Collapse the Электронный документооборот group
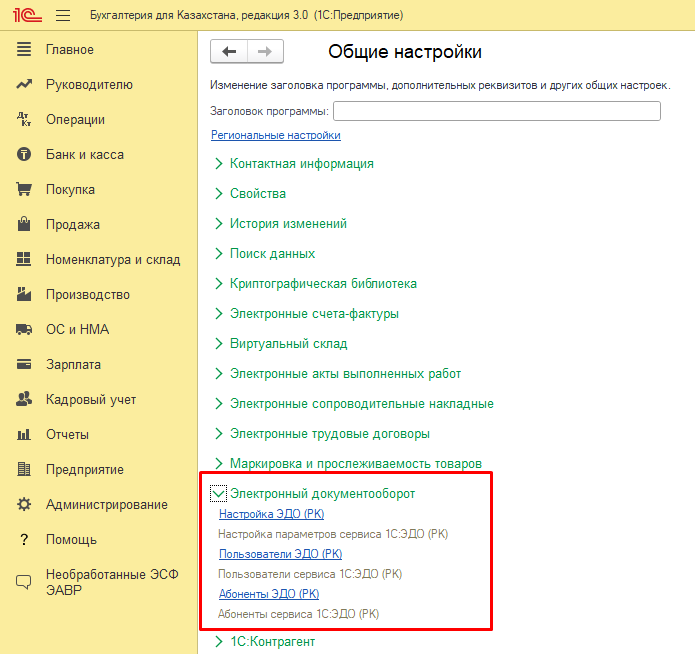 pos(218,493)
